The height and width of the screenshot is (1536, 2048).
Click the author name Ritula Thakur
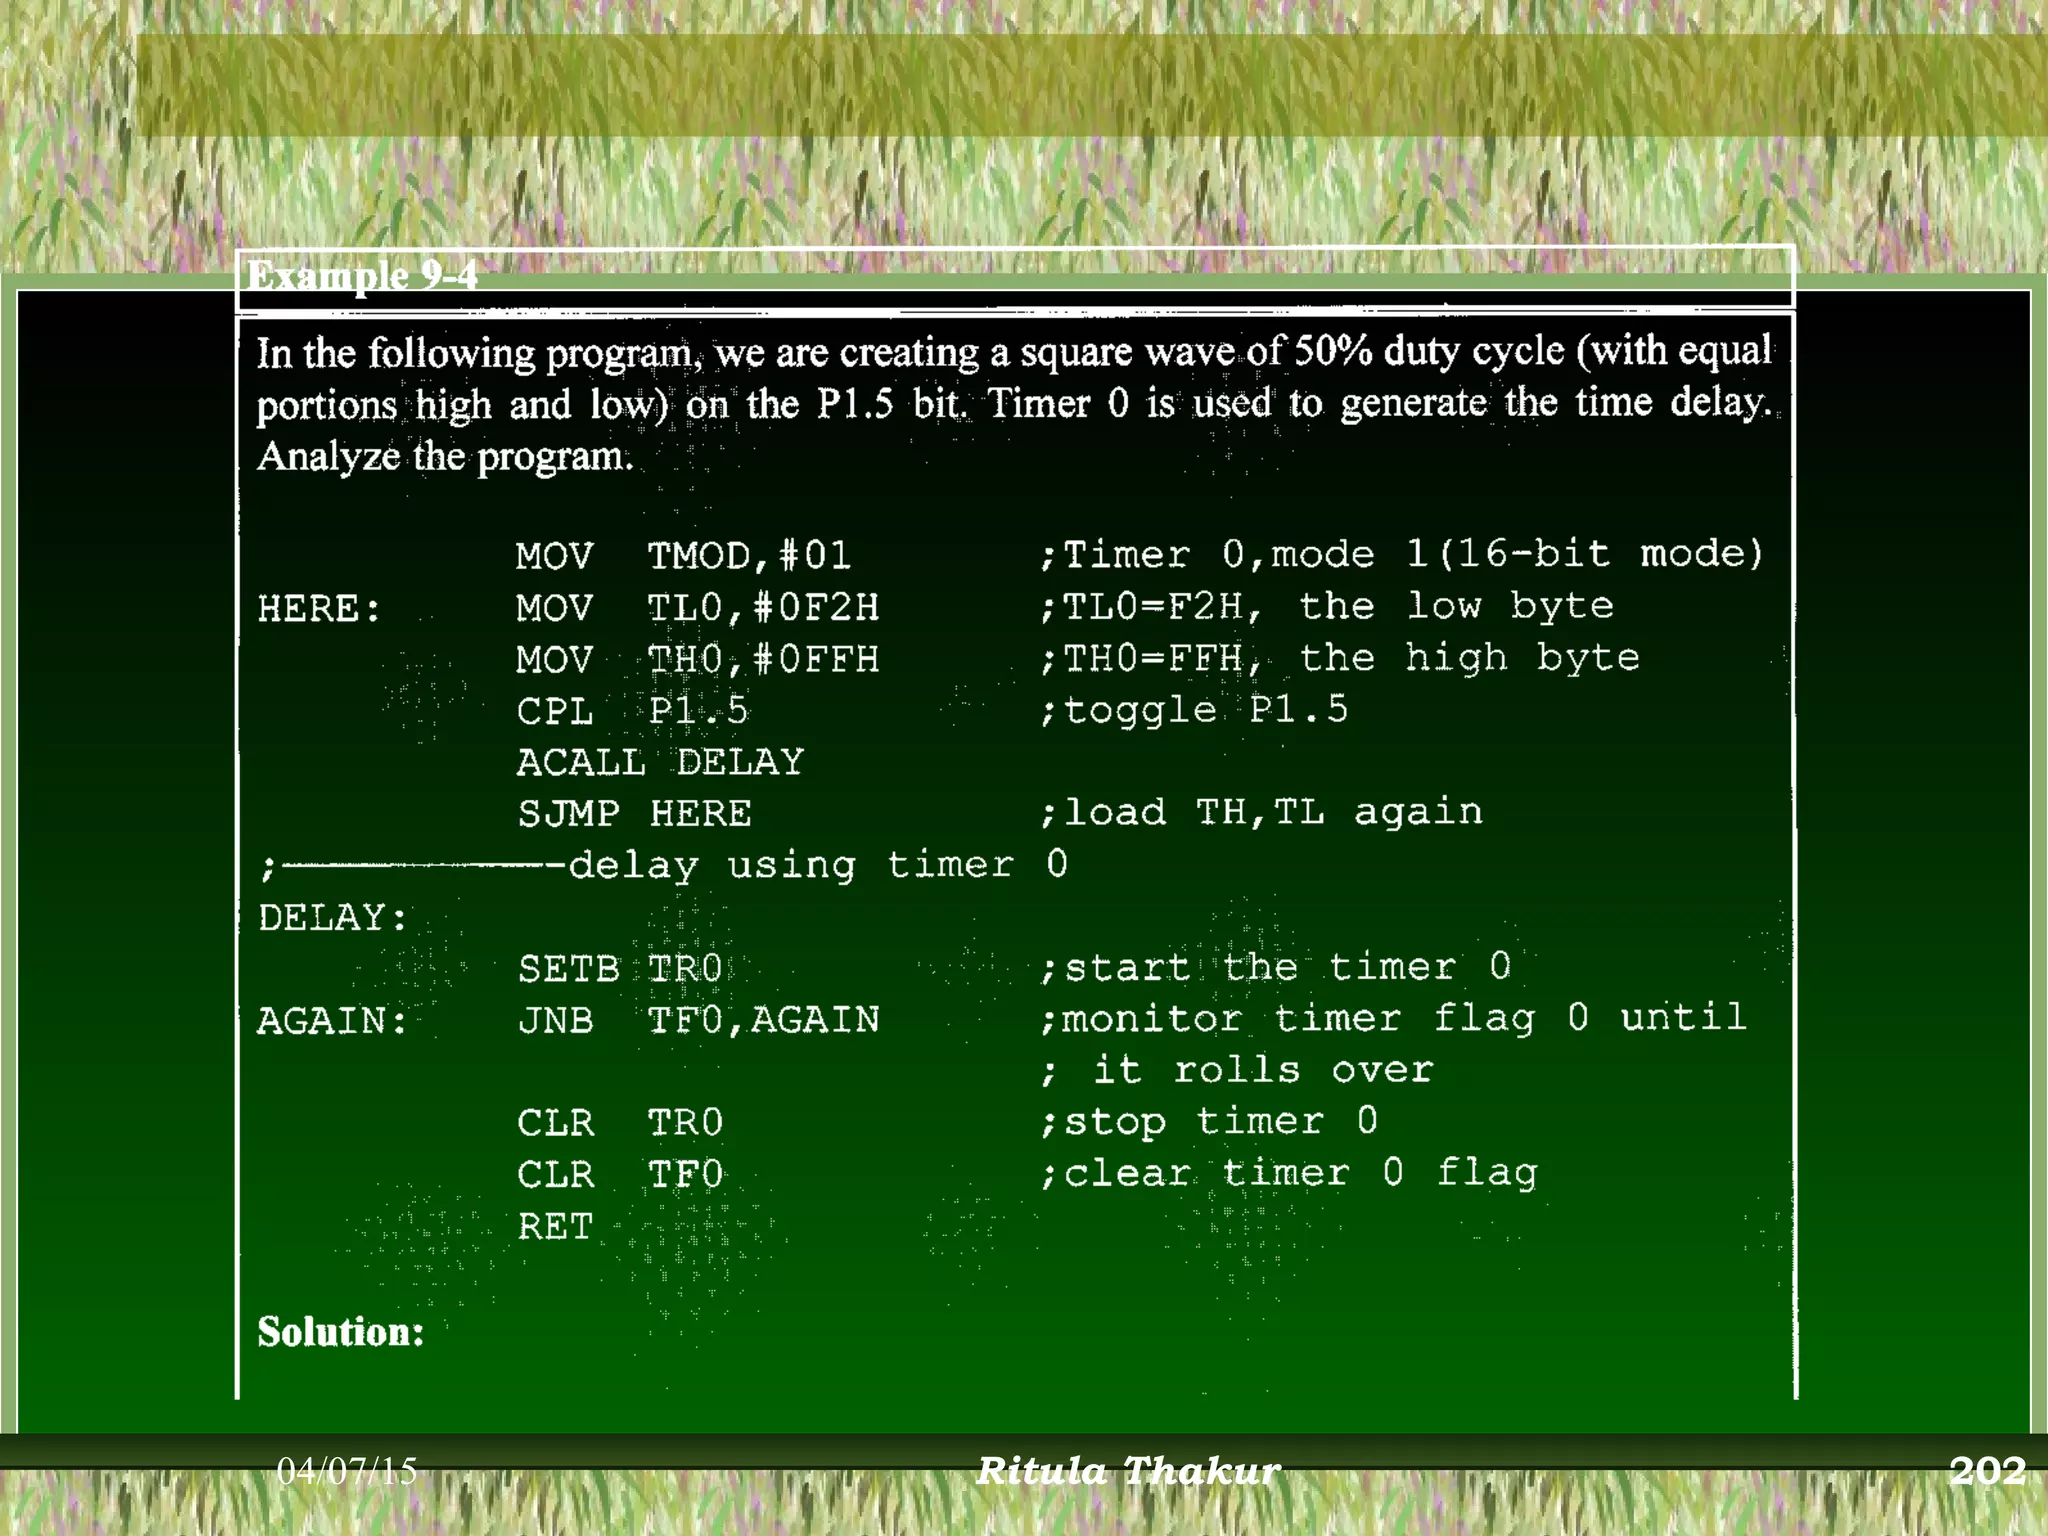click(x=1127, y=1470)
